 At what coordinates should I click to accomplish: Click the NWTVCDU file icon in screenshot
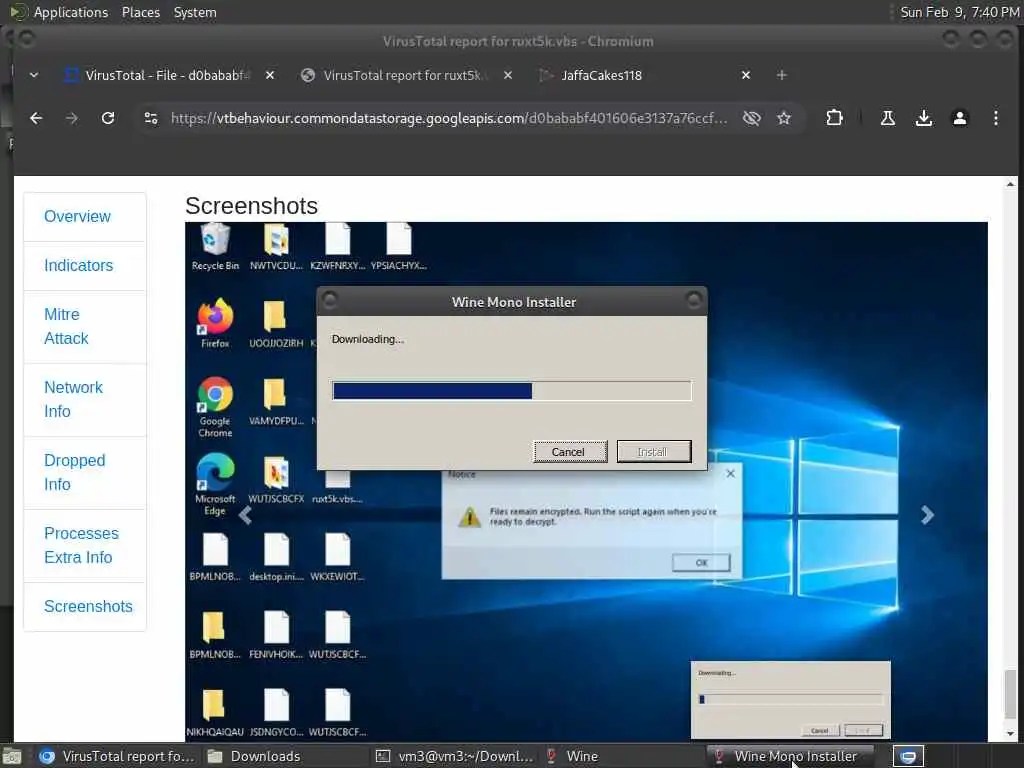click(x=276, y=246)
